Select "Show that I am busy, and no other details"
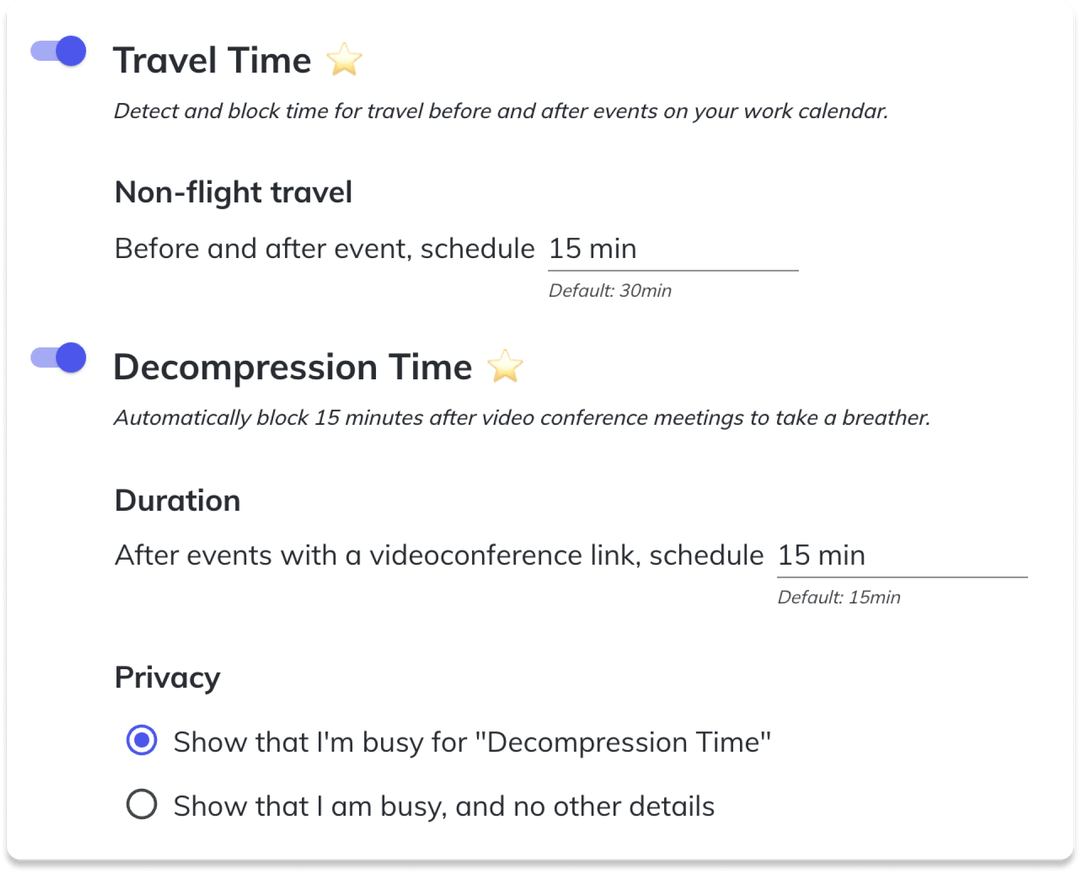 (x=143, y=805)
